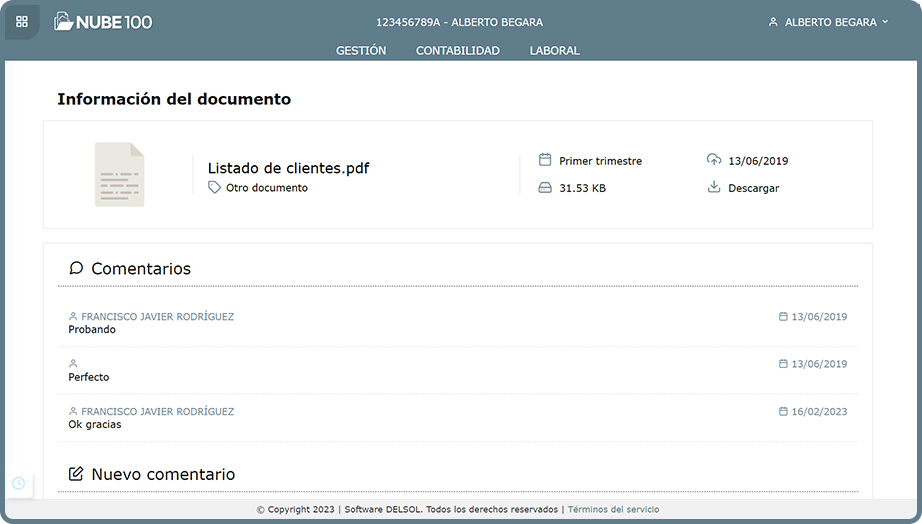Click the Probando comment by Francisco Javier Rodríguez
Viewport: 922px width, 524px height.
point(92,330)
